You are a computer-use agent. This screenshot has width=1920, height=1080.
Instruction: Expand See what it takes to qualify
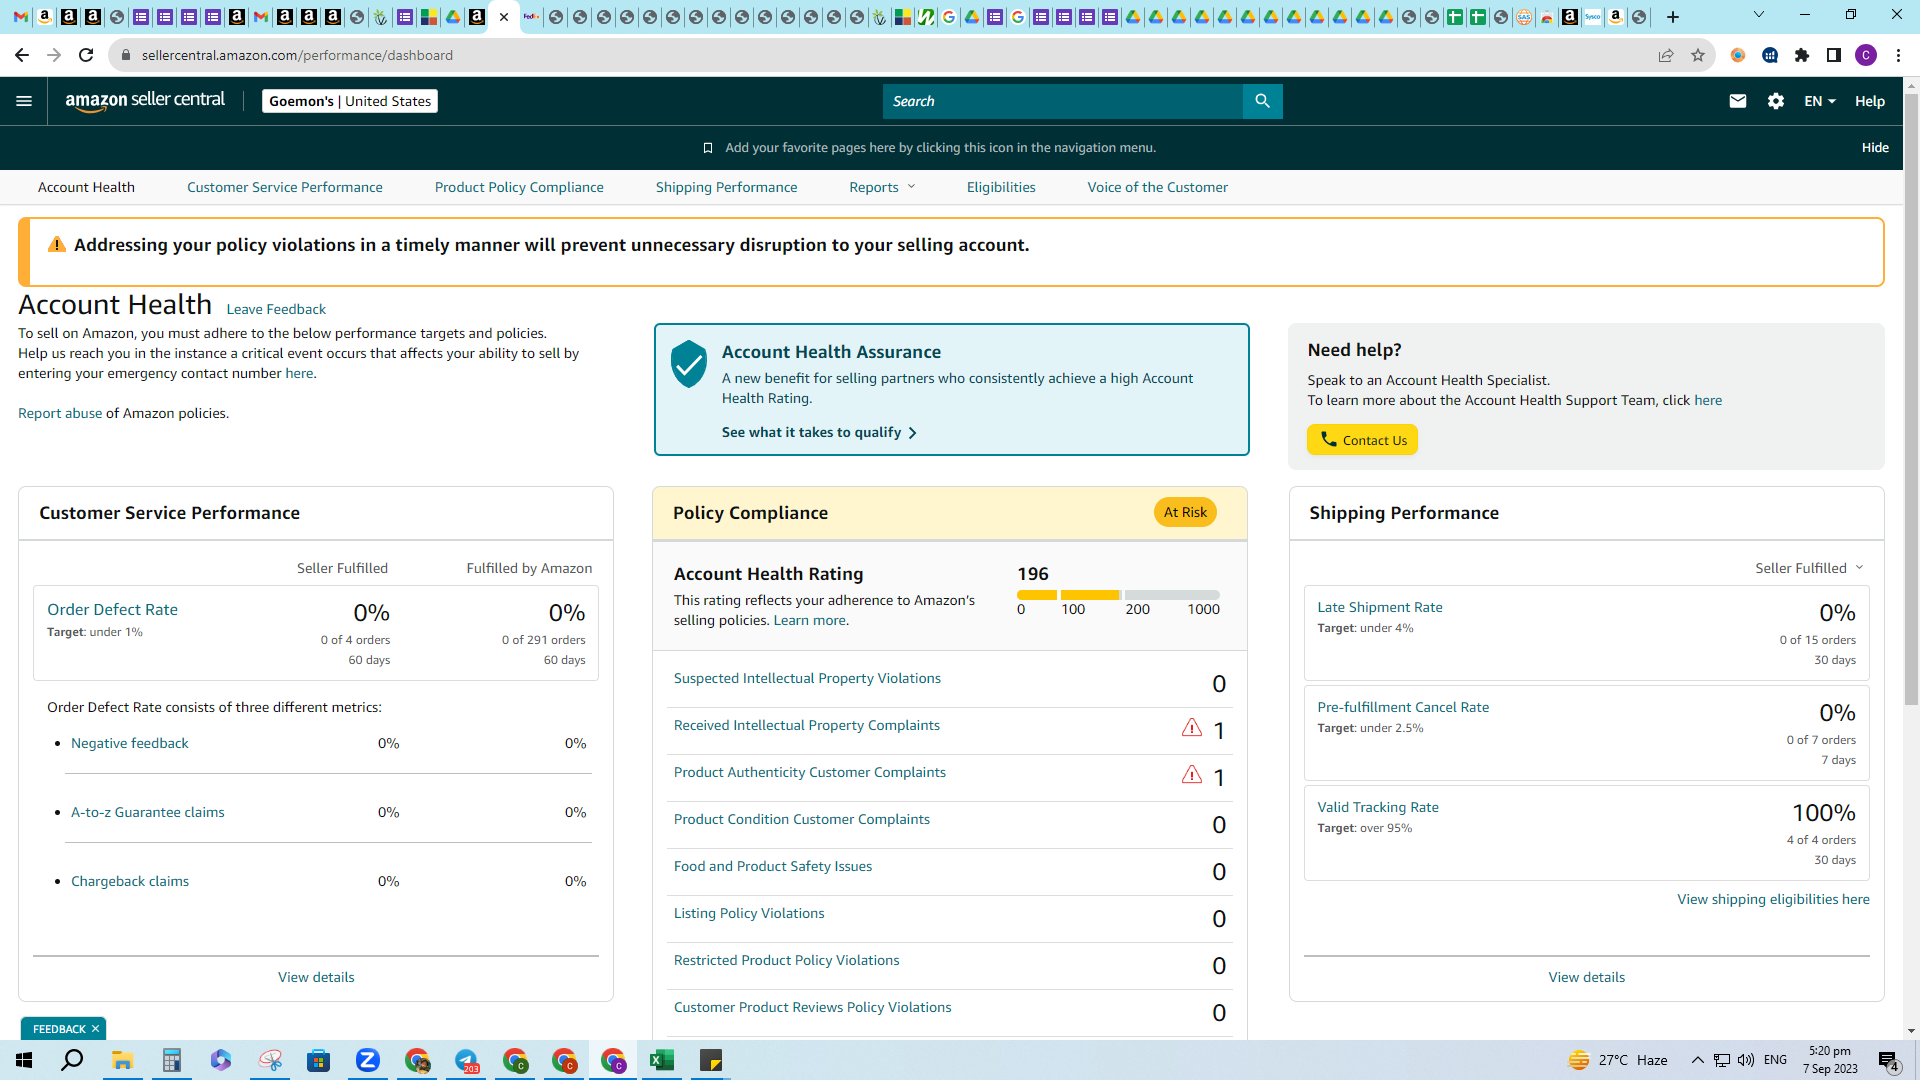(819, 432)
